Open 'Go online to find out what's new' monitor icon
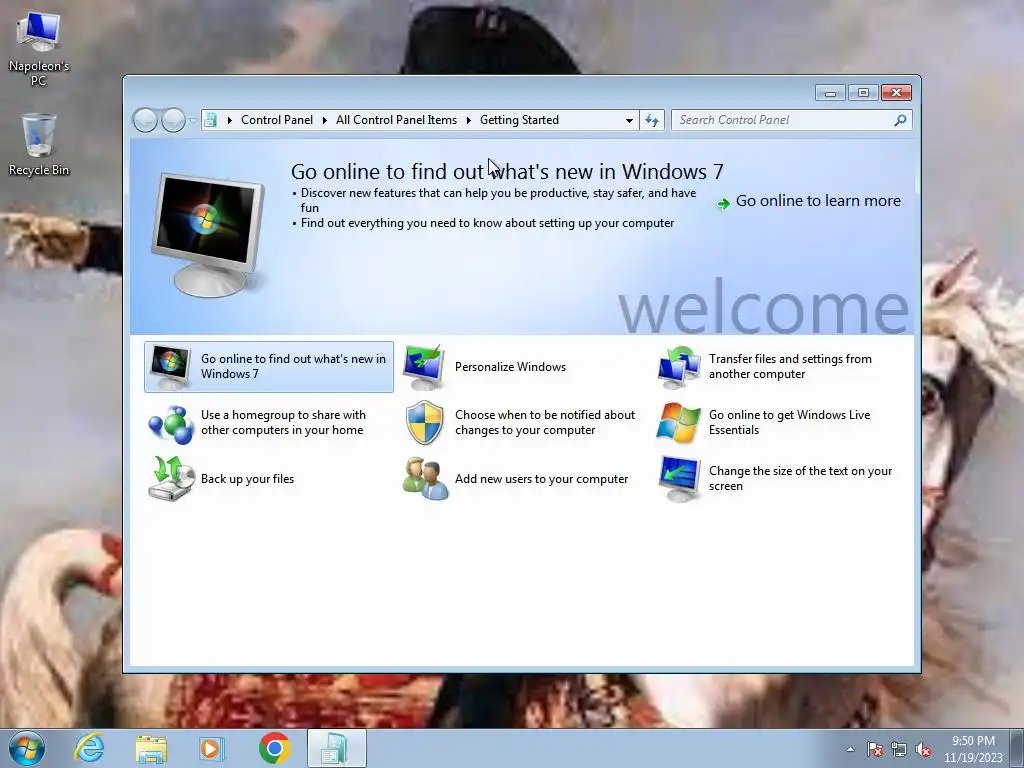 pos(170,366)
